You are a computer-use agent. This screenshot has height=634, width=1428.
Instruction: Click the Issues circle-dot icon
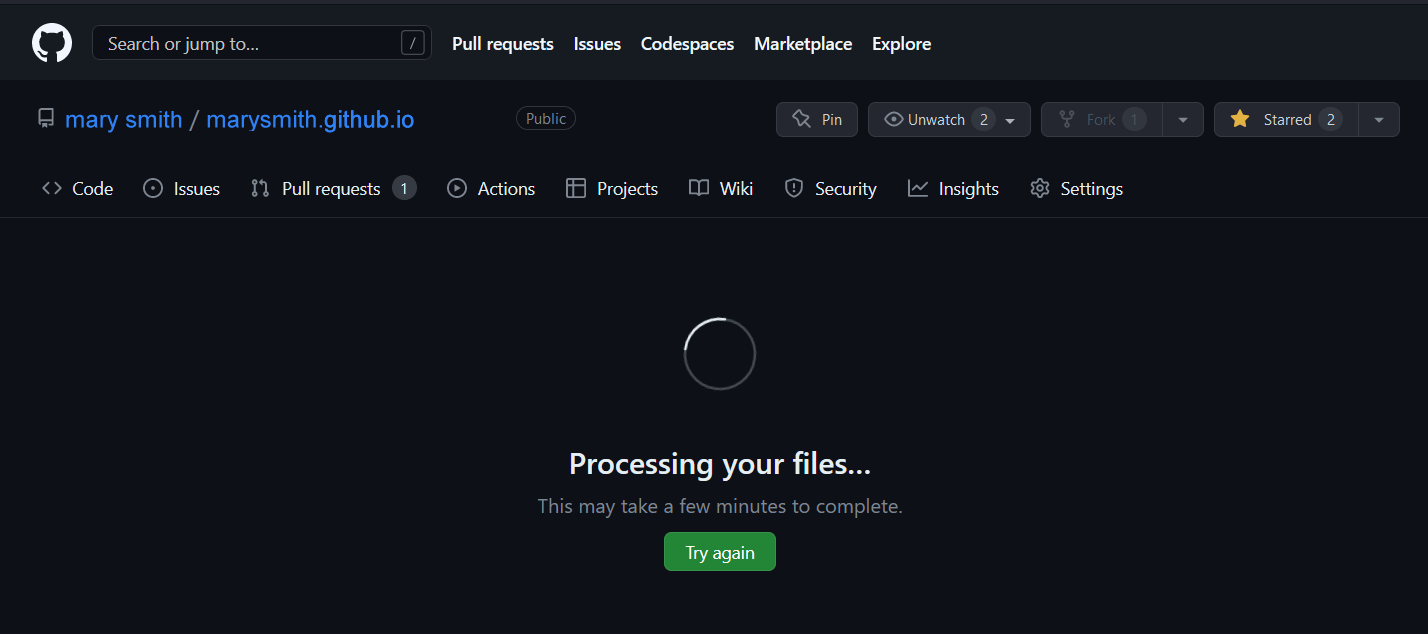click(153, 189)
